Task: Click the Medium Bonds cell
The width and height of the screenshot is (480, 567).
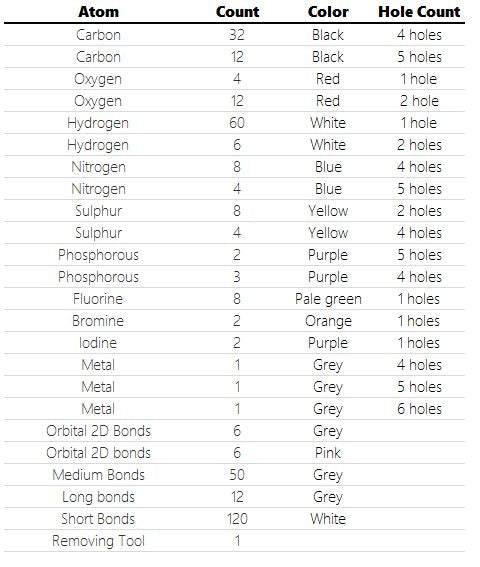Action: coord(98,475)
